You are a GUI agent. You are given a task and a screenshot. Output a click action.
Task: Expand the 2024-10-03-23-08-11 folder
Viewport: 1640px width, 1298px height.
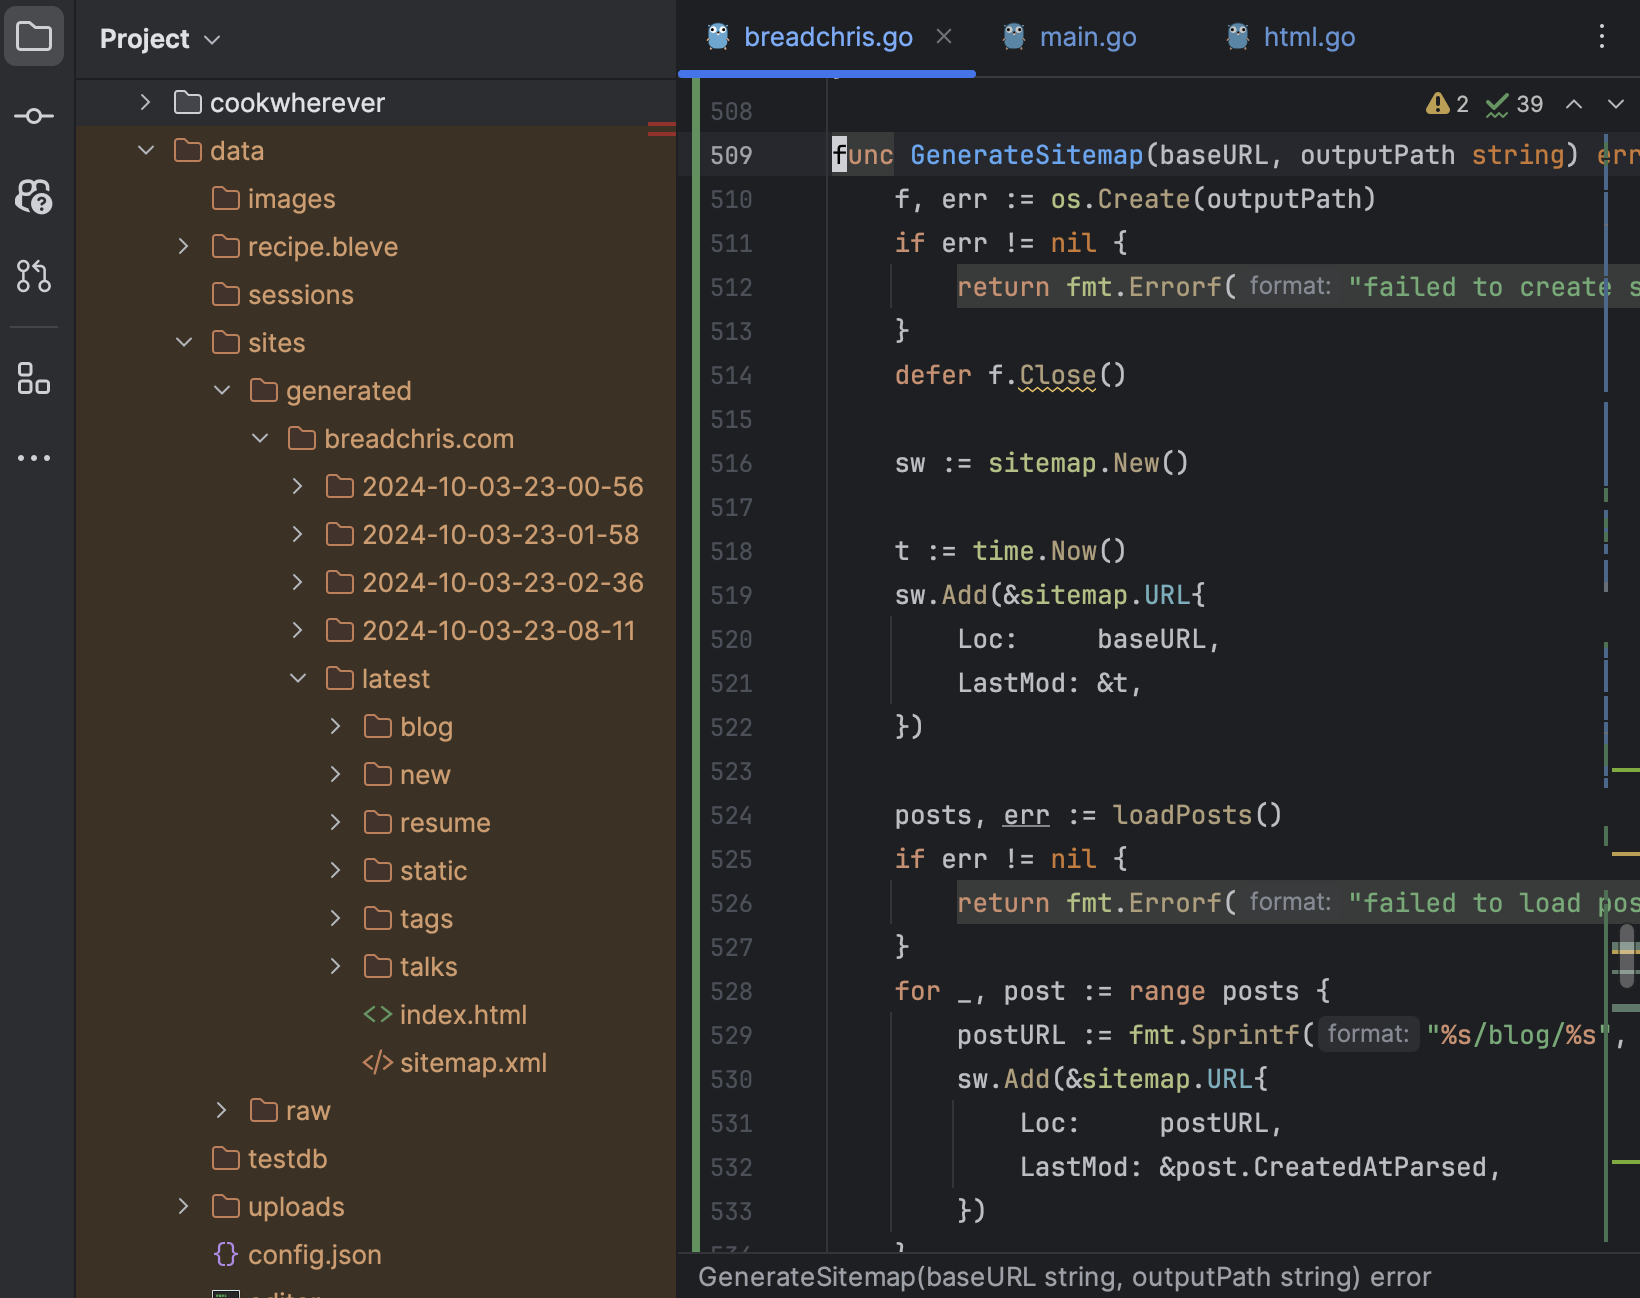(298, 631)
